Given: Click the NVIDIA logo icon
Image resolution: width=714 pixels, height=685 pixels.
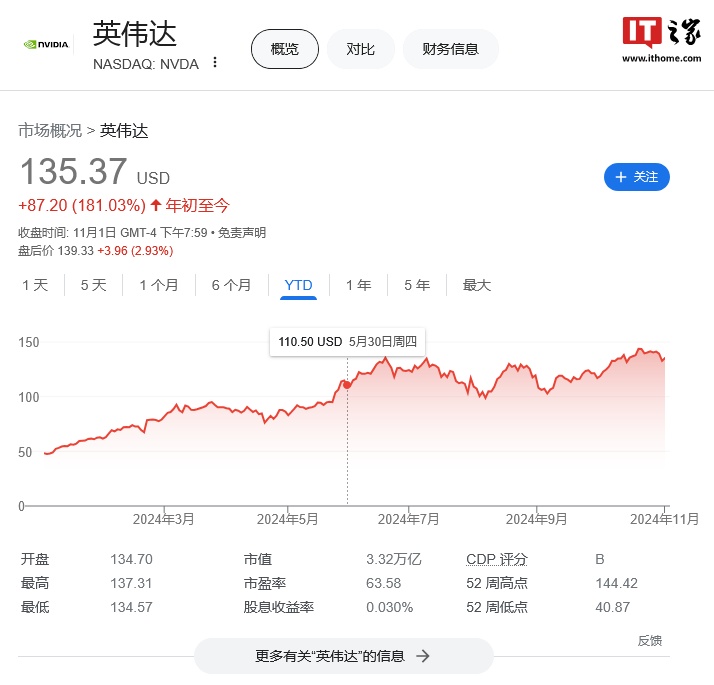Looking at the screenshot, I should (x=46, y=45).
